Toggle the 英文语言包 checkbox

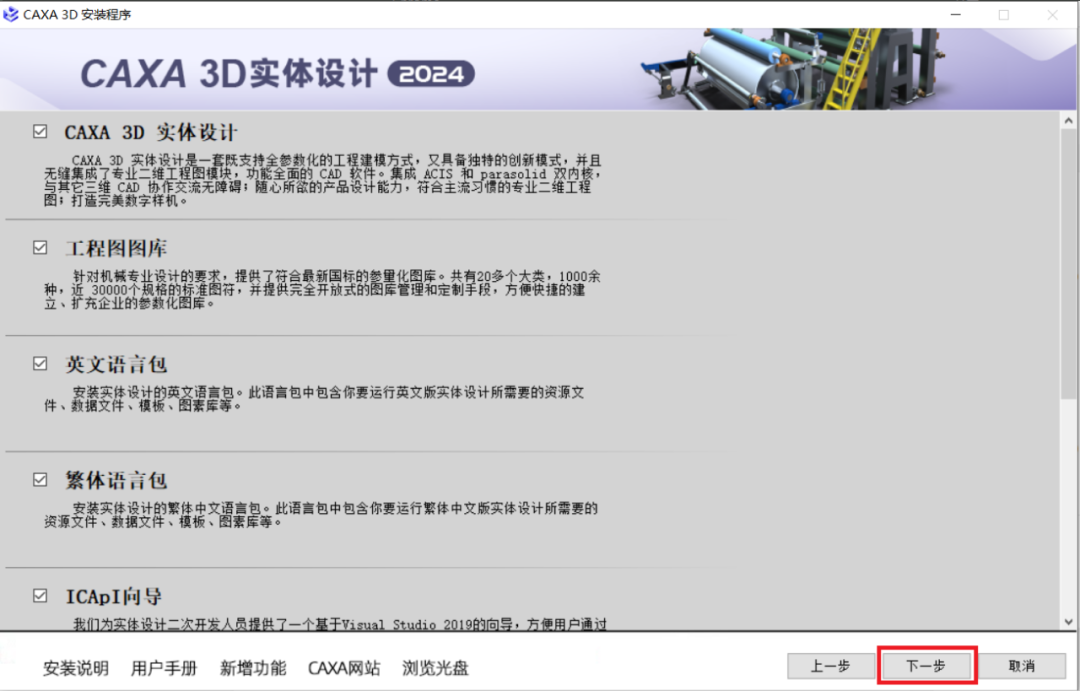pyautogui.click(x=40, y=363)
